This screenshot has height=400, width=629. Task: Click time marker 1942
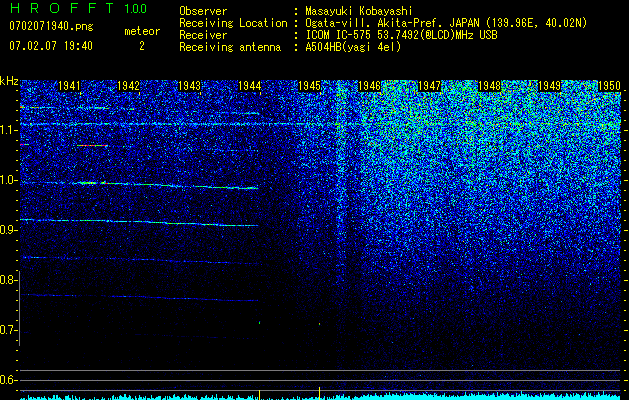pos(129,86)
